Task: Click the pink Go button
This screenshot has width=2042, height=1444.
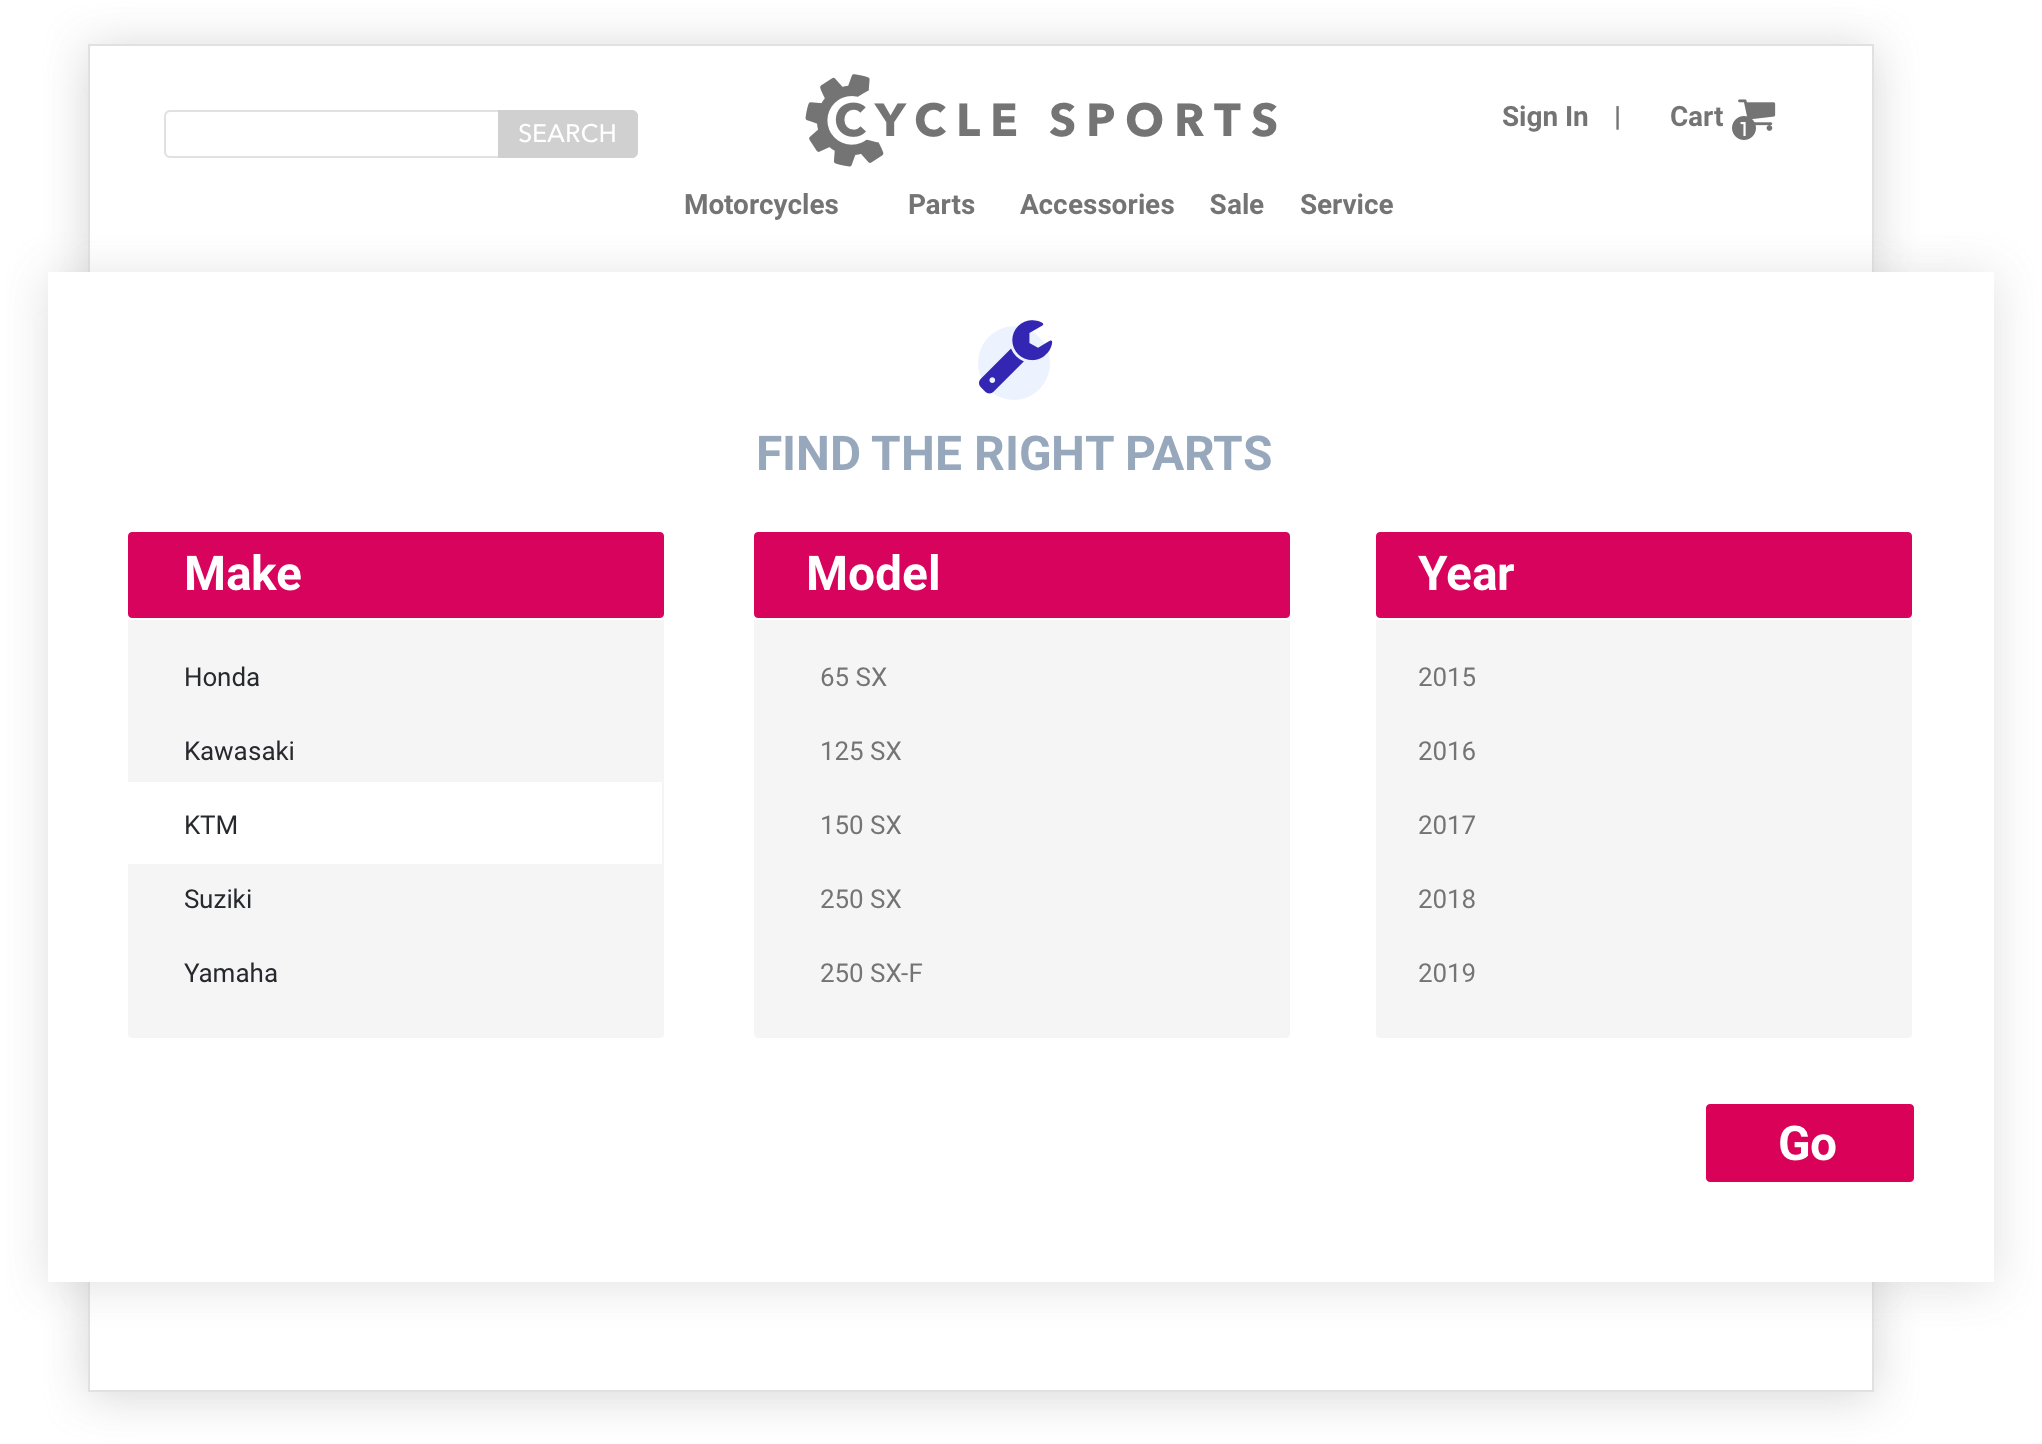Action: (1809, 1143)
